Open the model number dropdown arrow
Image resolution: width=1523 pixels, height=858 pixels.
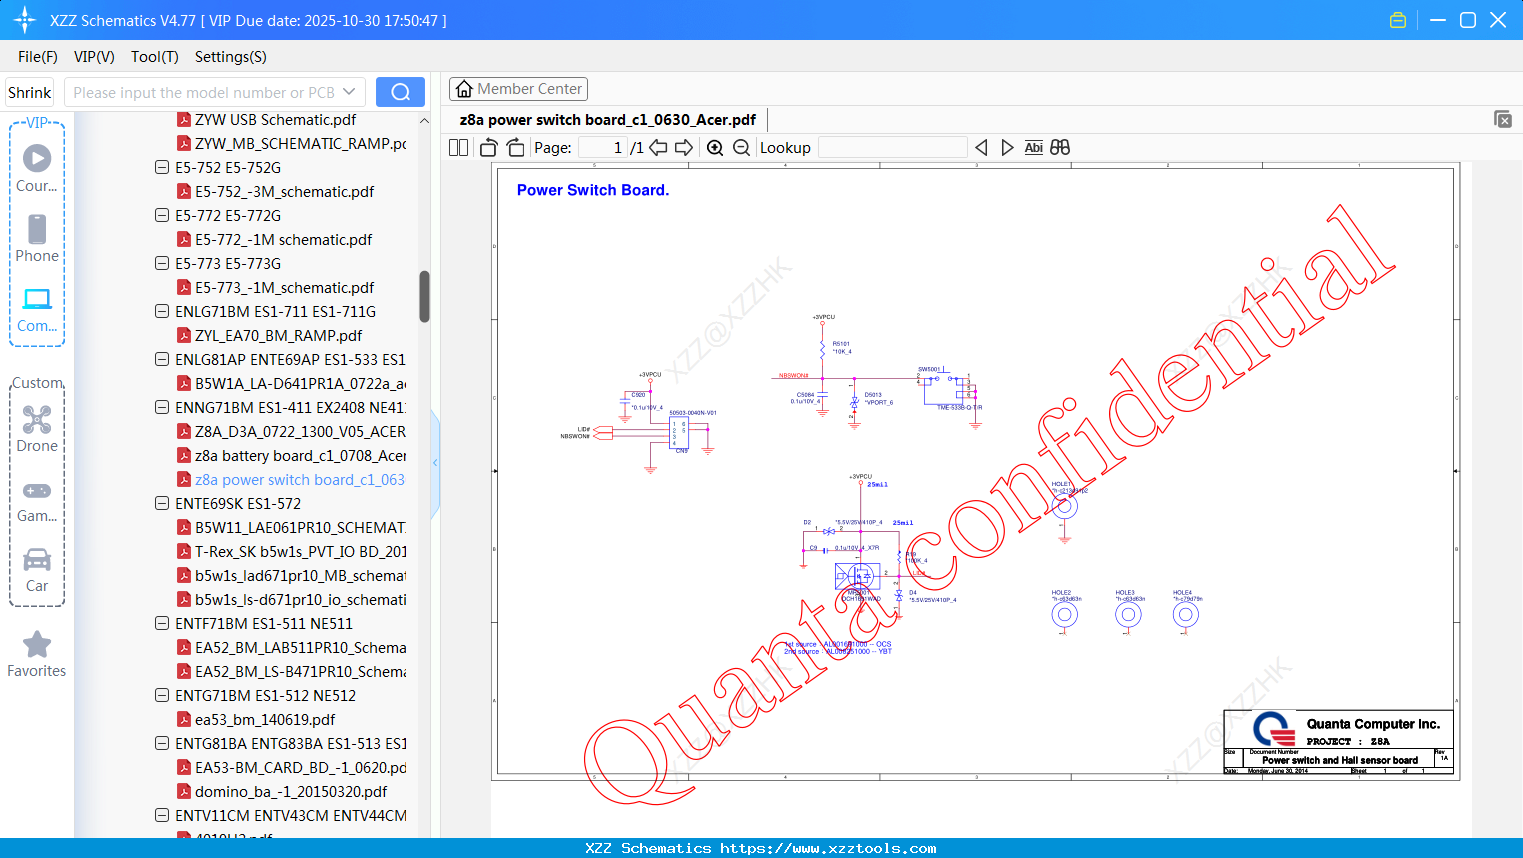tap(349, 92)
